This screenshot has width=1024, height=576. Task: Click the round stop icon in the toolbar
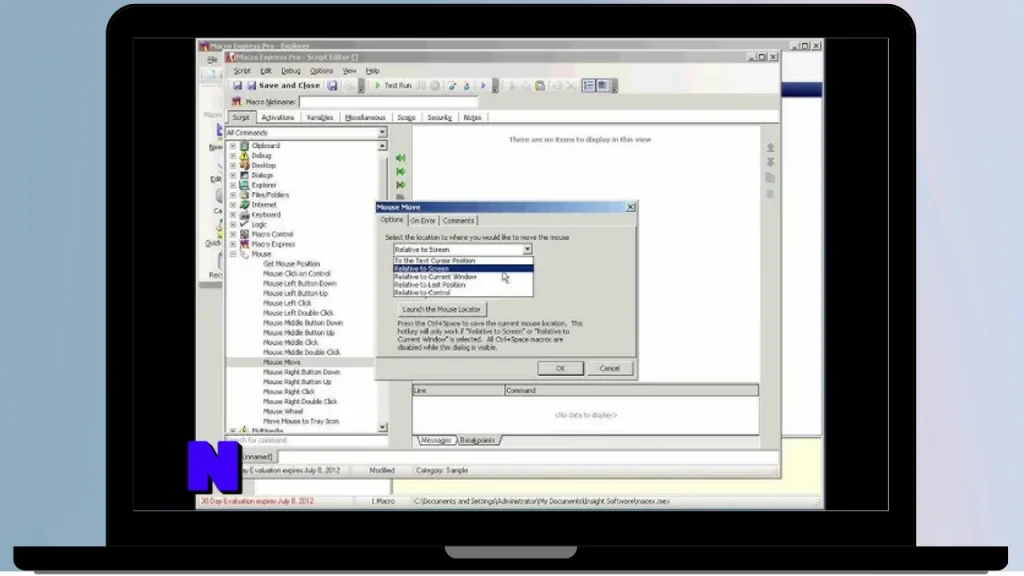tap(435, 86)
